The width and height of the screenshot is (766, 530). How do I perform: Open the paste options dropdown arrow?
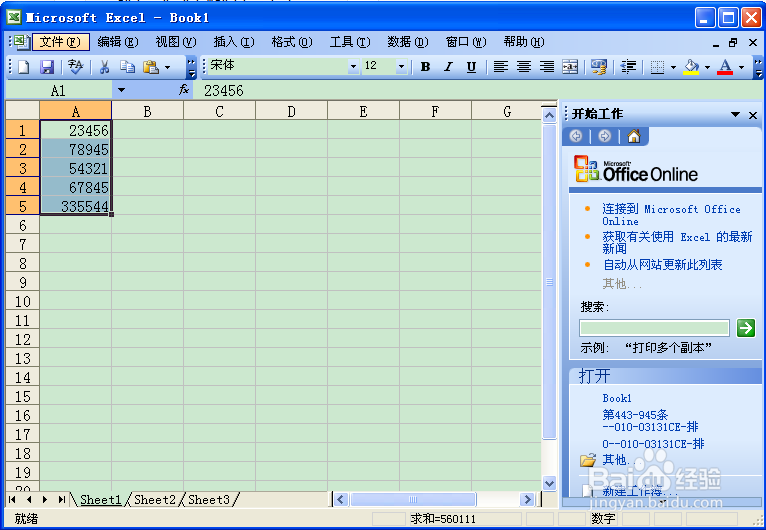pos(168,67)
